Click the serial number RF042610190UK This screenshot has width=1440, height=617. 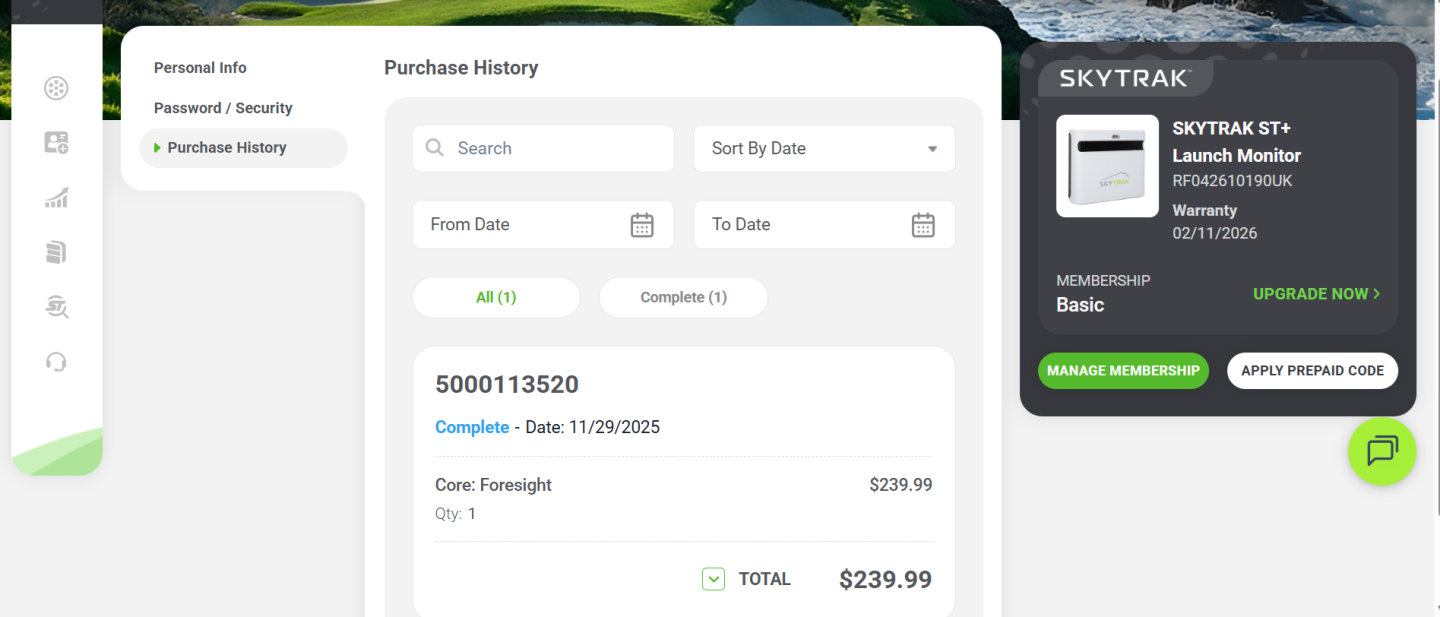pyautogui.click(x=1232, y=181)
